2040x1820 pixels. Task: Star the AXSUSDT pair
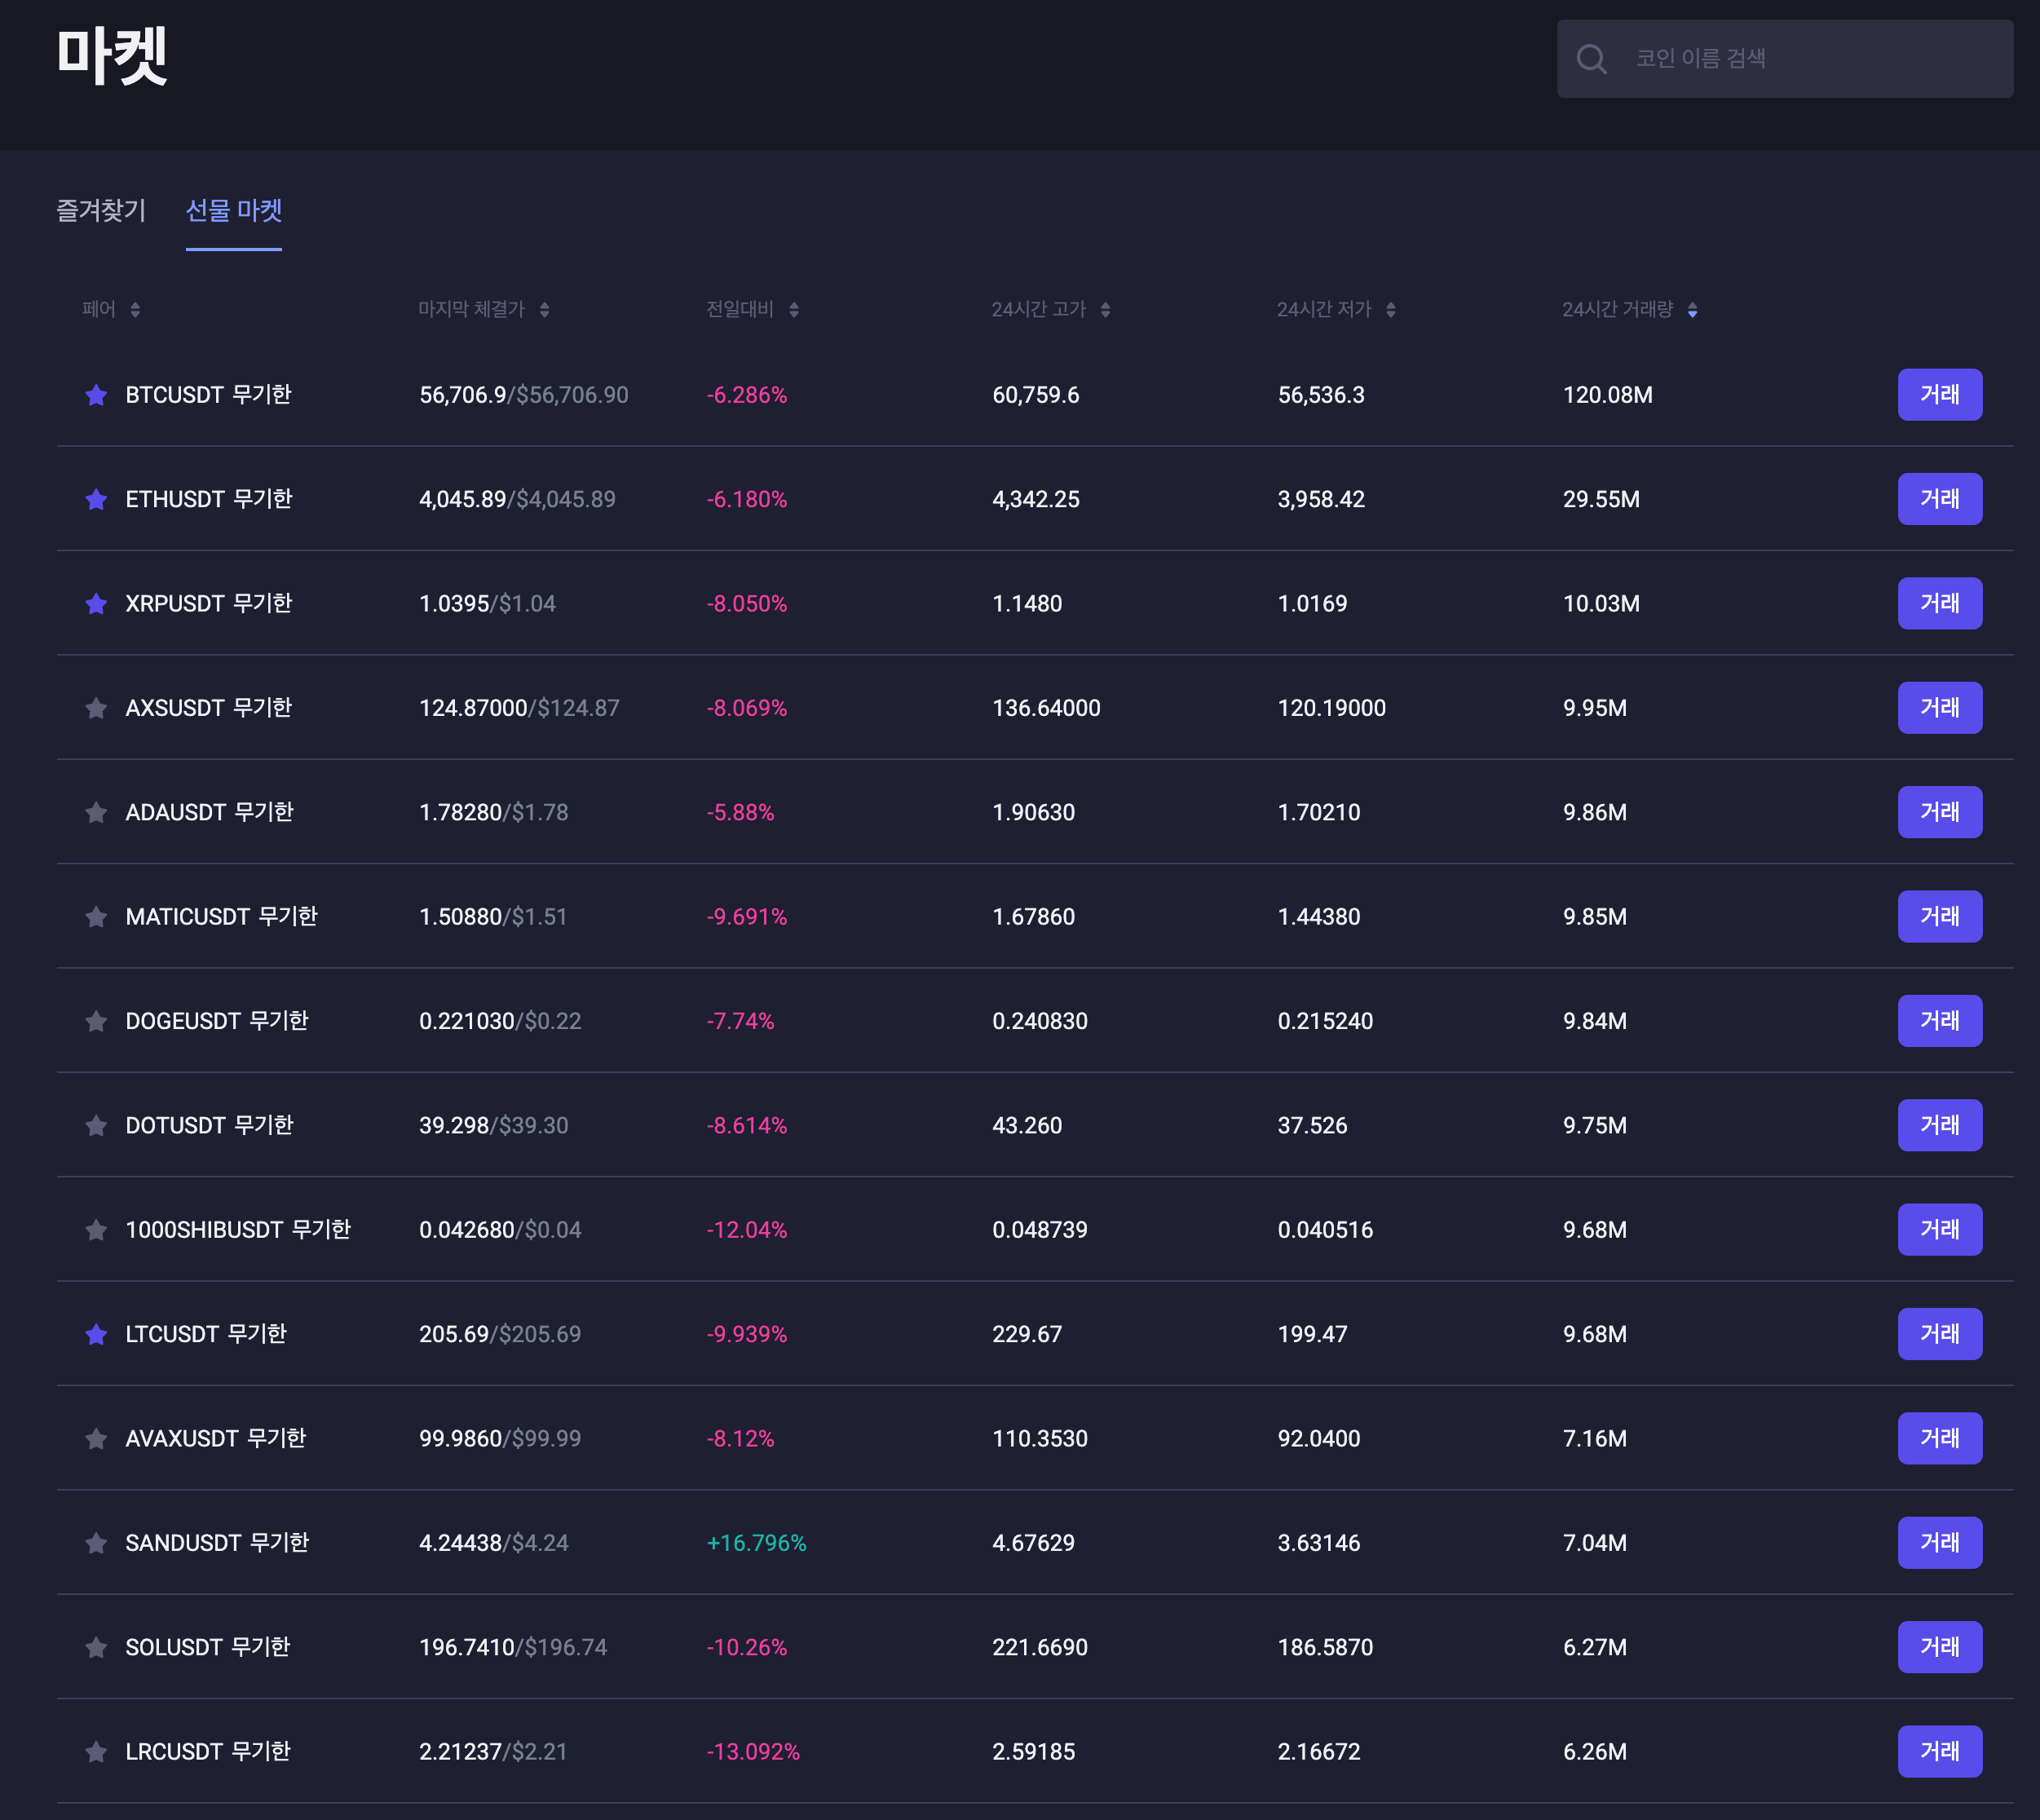[96, 708]
